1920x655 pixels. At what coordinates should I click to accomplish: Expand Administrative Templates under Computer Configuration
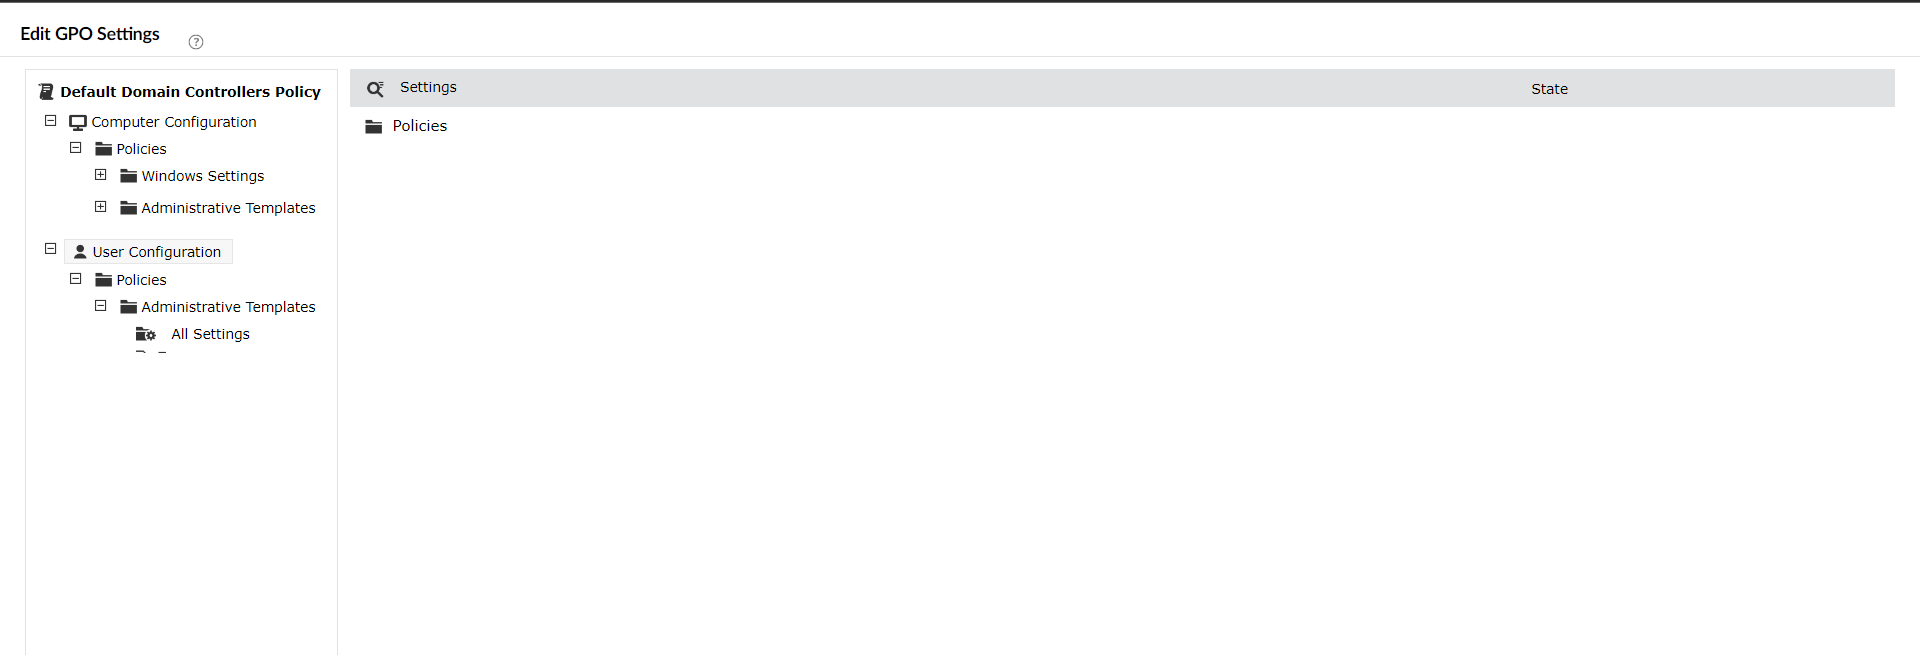100,207
